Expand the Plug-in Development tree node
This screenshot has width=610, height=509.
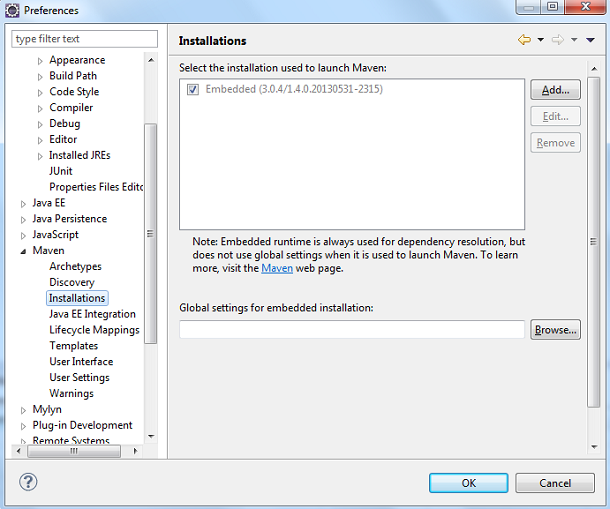coord(23,426)
